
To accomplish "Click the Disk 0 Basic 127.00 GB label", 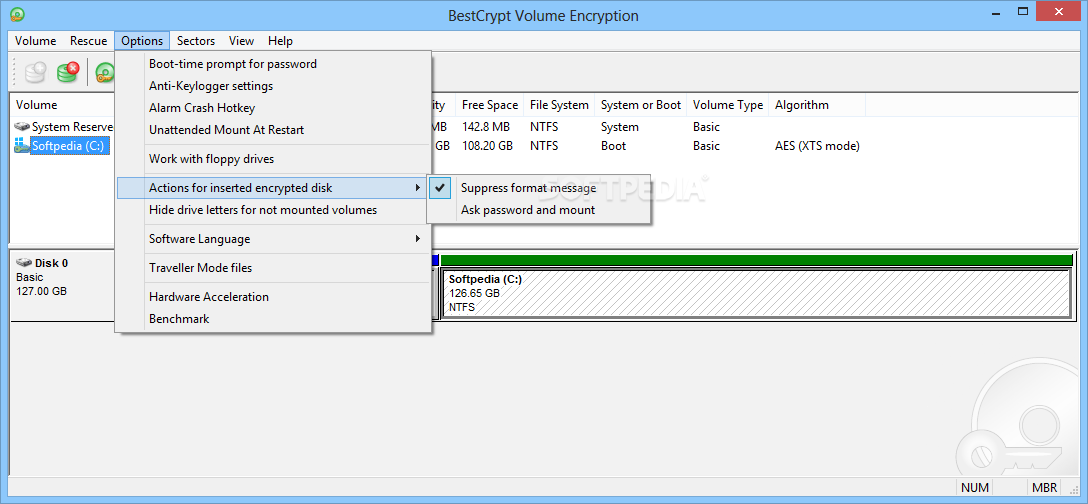I will pyautogui.click(x=42, y=277).
